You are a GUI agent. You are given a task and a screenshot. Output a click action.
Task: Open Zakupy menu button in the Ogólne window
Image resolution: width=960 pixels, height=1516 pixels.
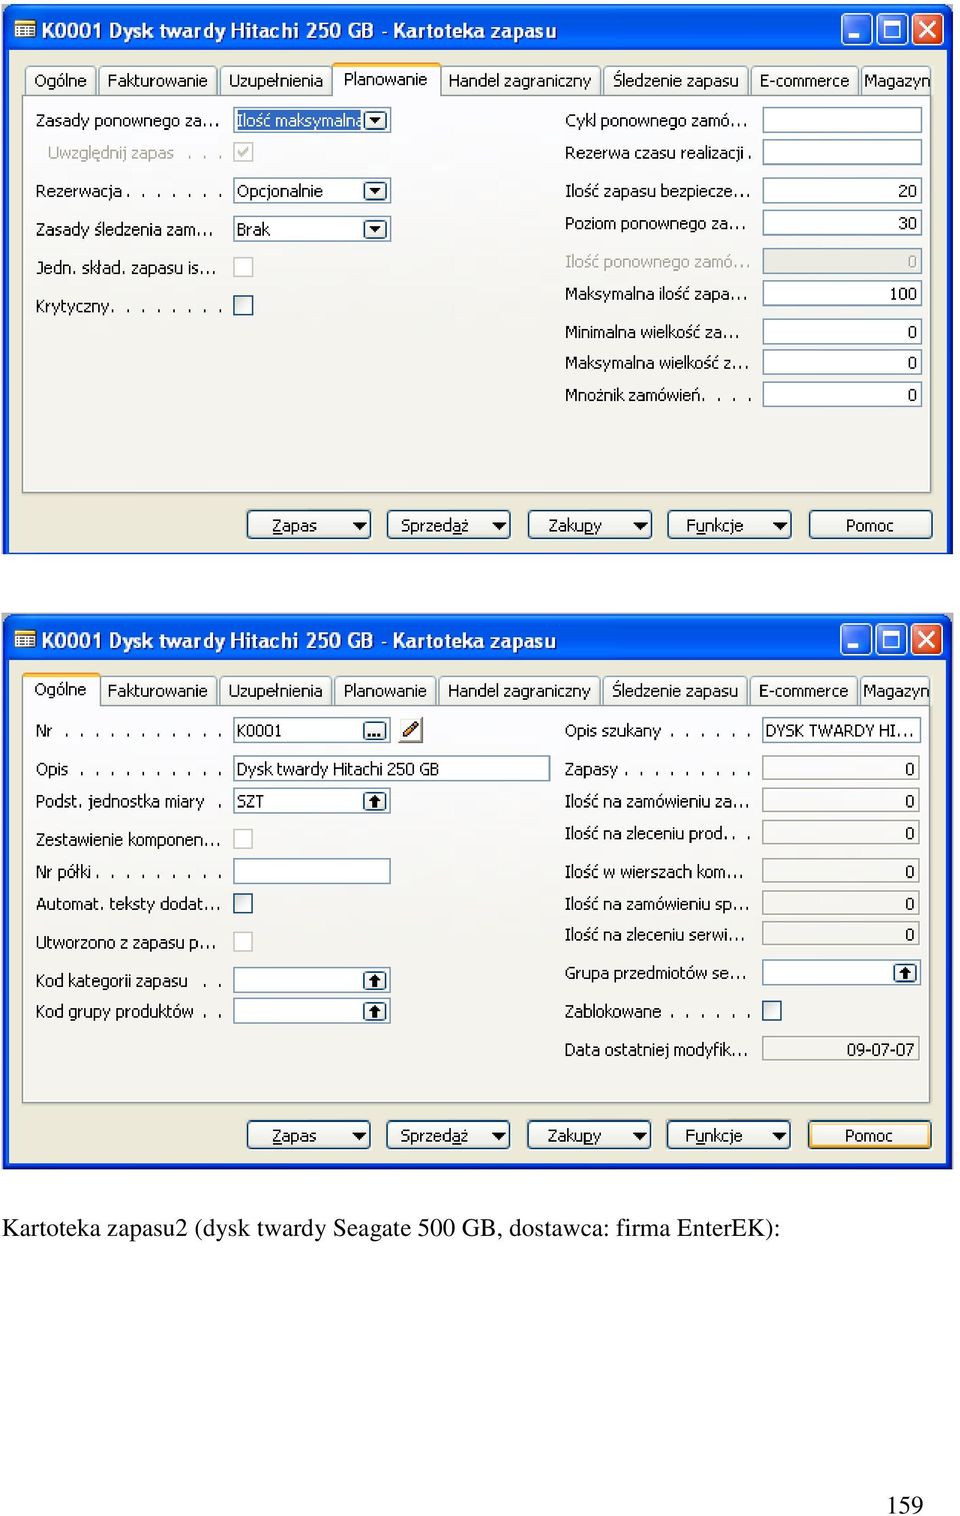click(x=589, y=1135)
